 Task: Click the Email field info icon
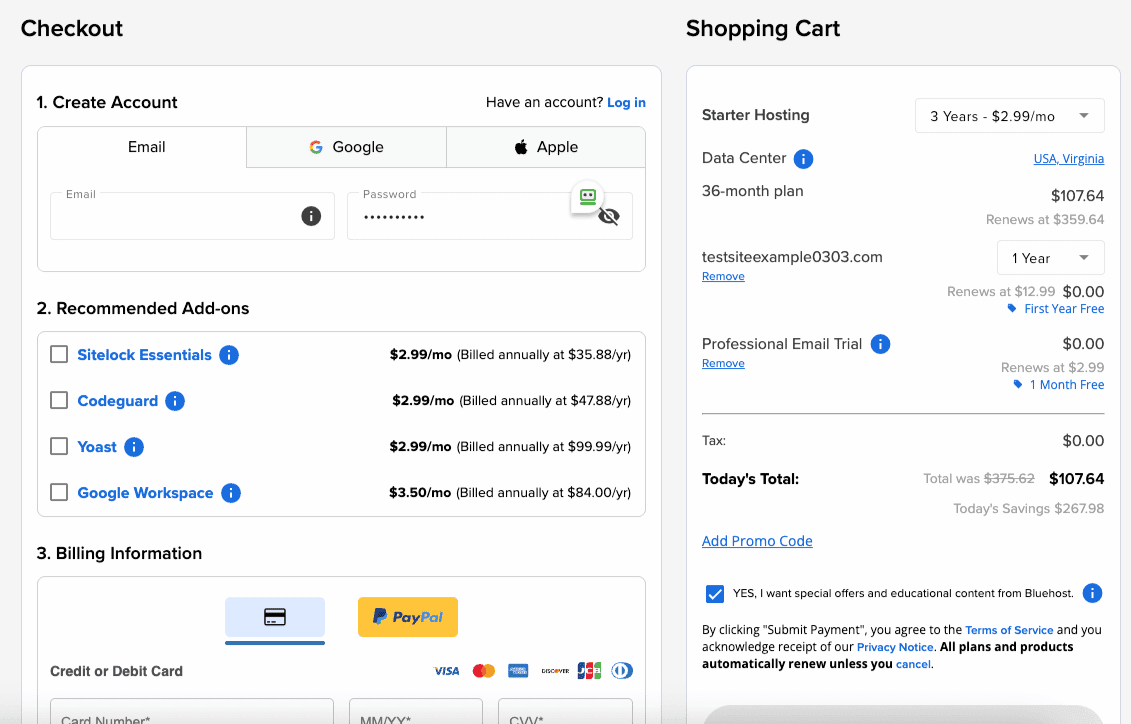point(311,216)
